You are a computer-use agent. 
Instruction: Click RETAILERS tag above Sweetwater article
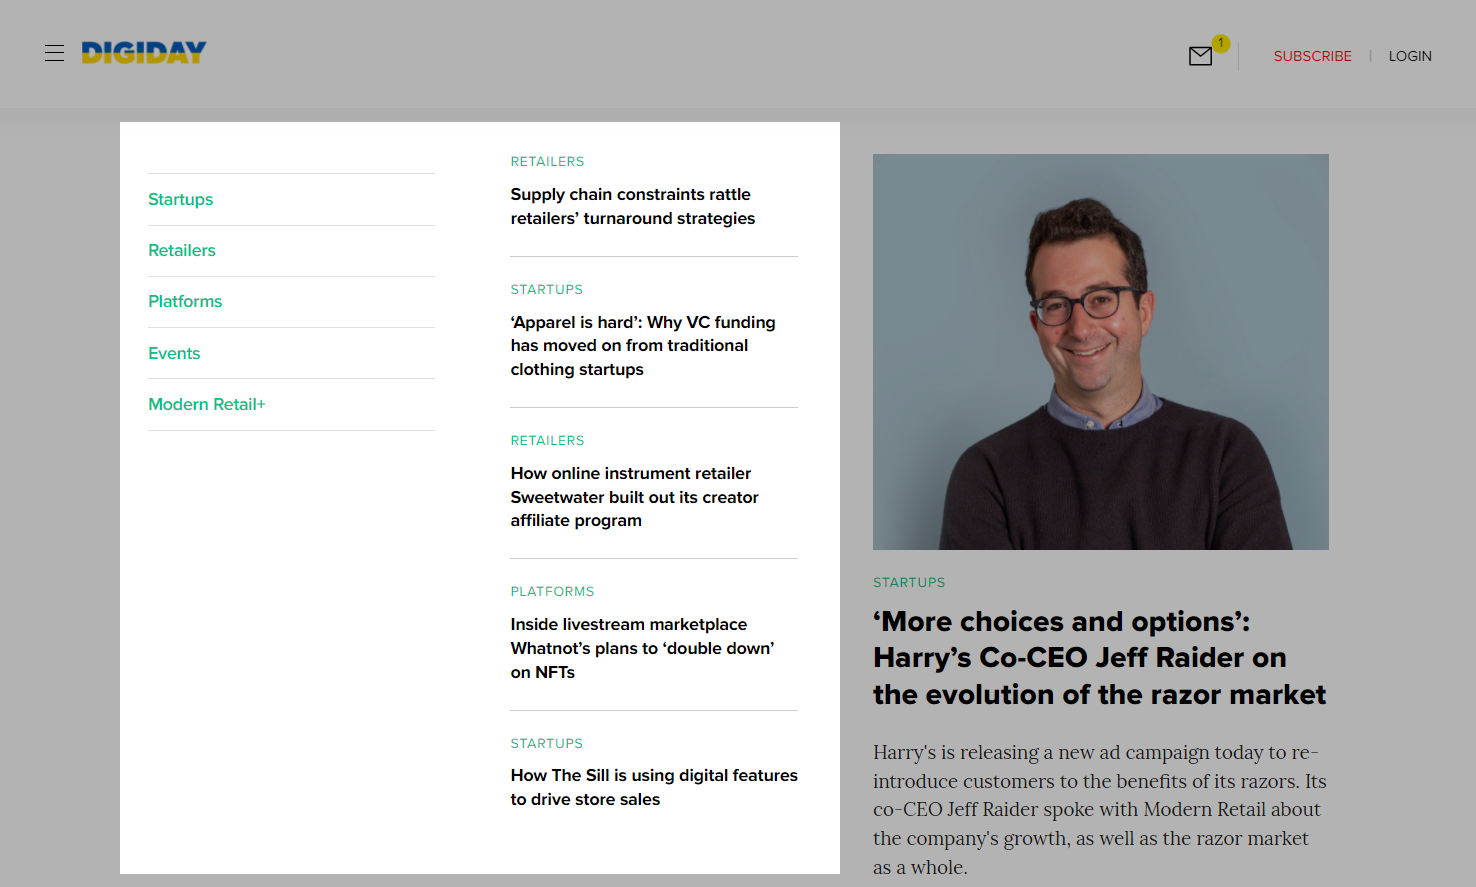tap(547, 440)
